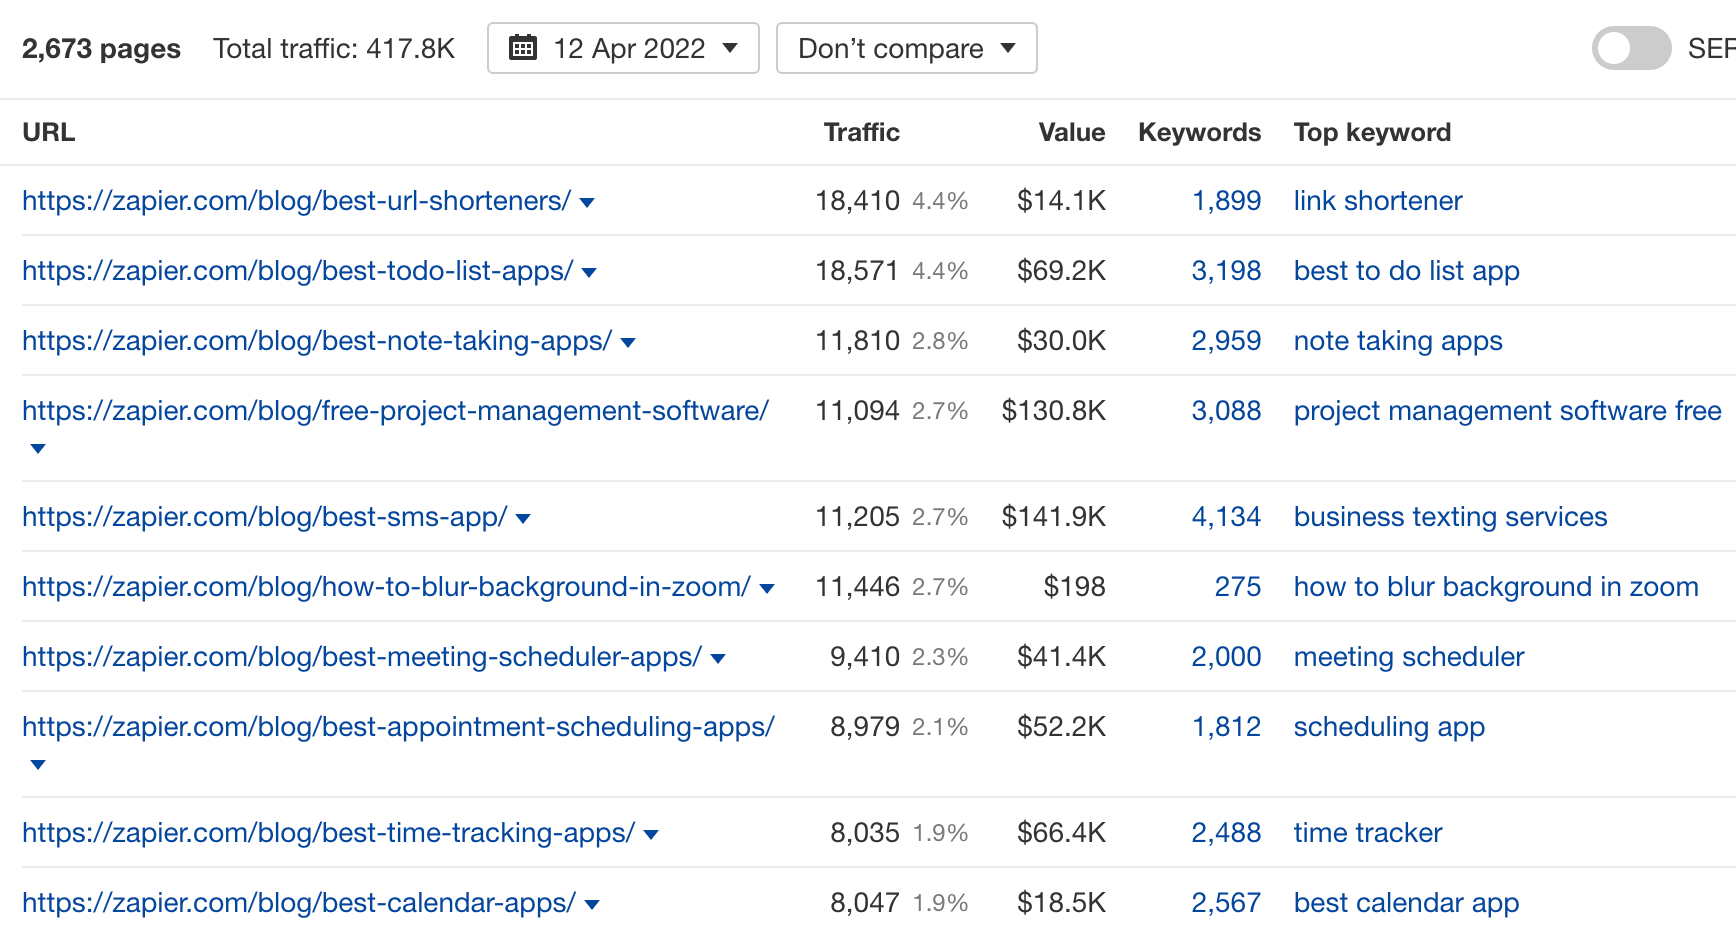Viewport: 1736px width, 936px height.
Task: Click the "note taking apps" top keyword
Action: 1398,341
